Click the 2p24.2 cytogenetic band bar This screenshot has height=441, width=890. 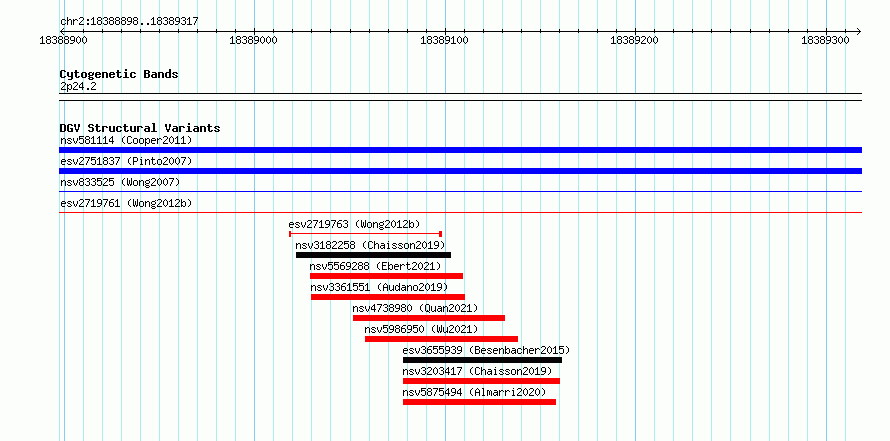[460, 97]
